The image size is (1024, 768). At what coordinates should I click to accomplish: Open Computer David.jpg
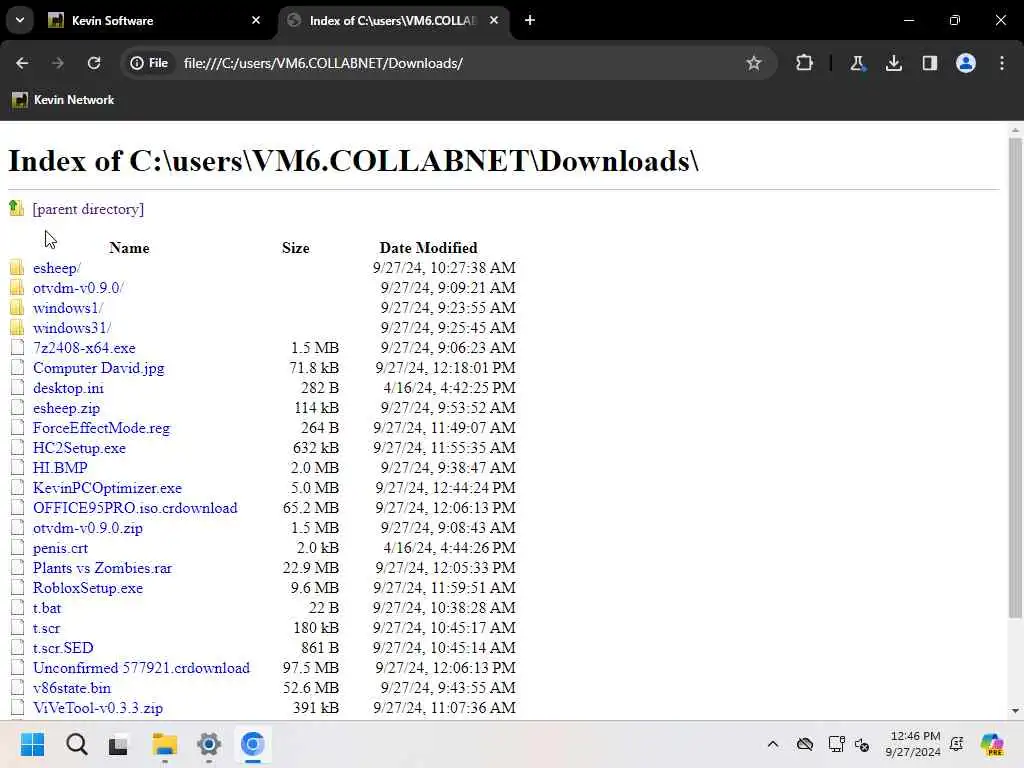99,368
